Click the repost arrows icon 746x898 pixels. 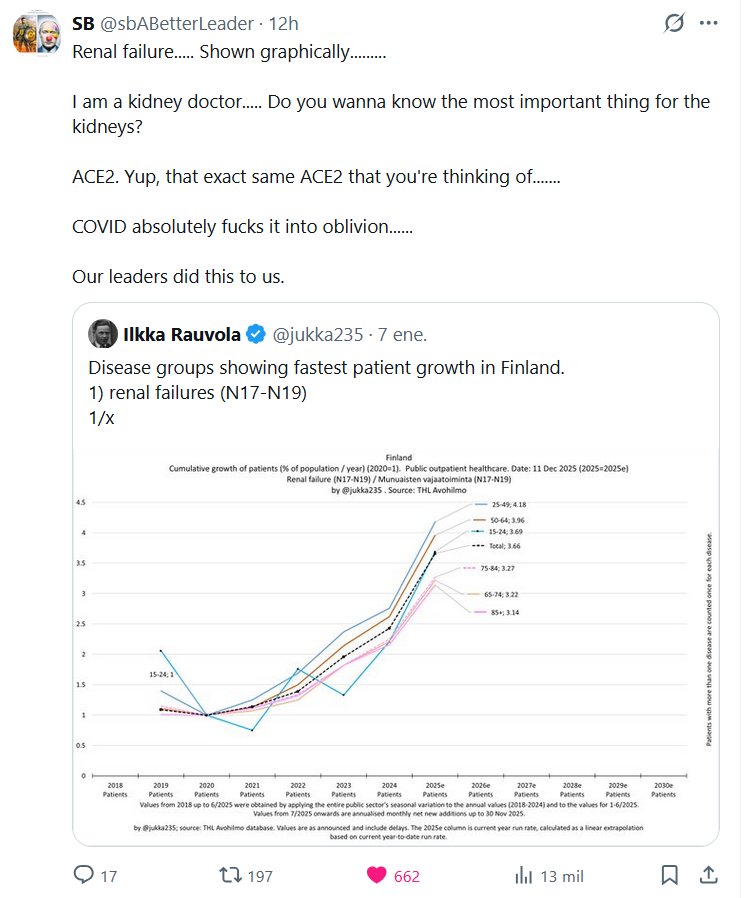click(x=231, y=875)
